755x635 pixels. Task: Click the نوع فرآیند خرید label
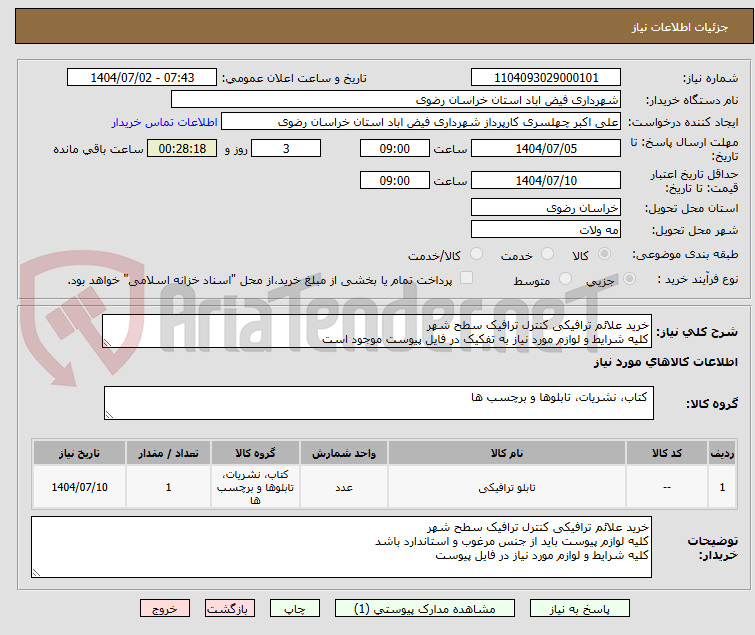tap(698, 279)
